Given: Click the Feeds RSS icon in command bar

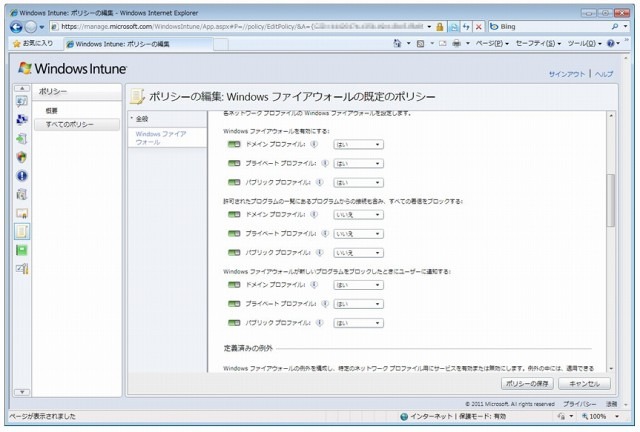Looking at the screenshot, I should 420,43.
